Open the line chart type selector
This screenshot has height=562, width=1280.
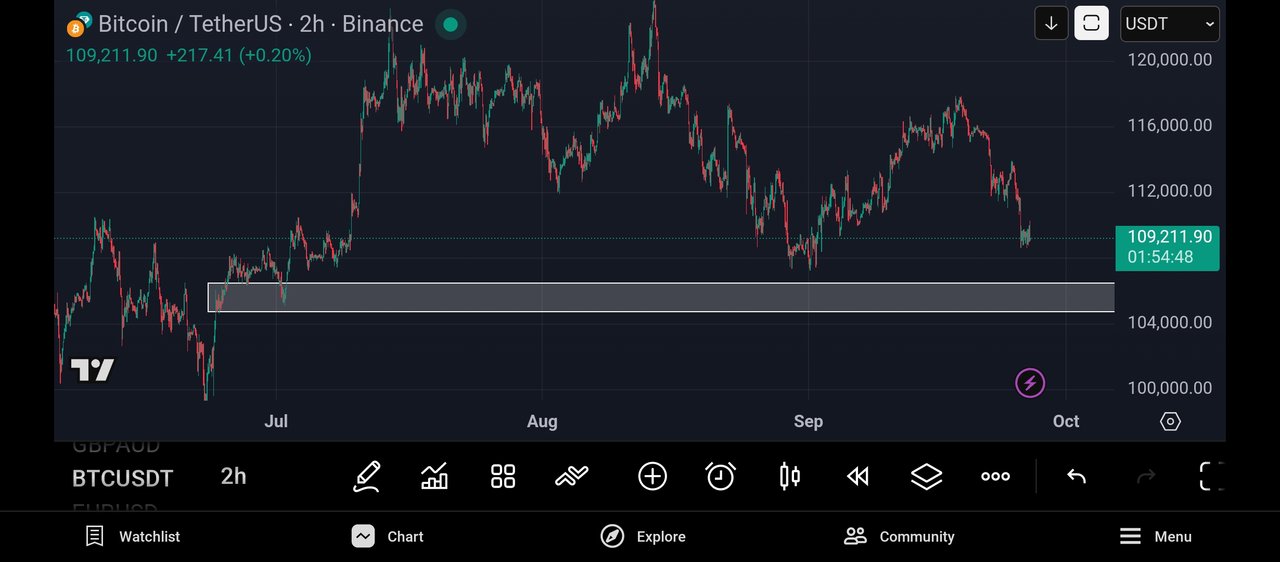coord(572,477)
